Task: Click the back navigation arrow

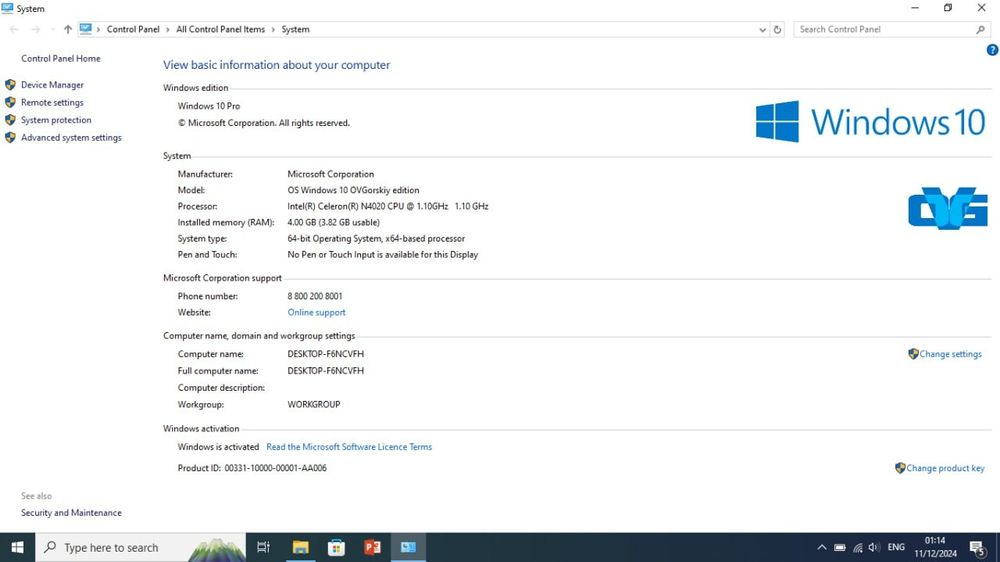Action: click(x=14, y=29)
